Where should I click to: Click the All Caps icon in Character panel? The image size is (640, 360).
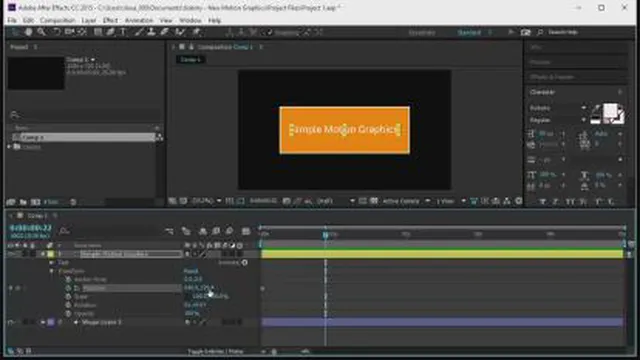click(570, 202)
